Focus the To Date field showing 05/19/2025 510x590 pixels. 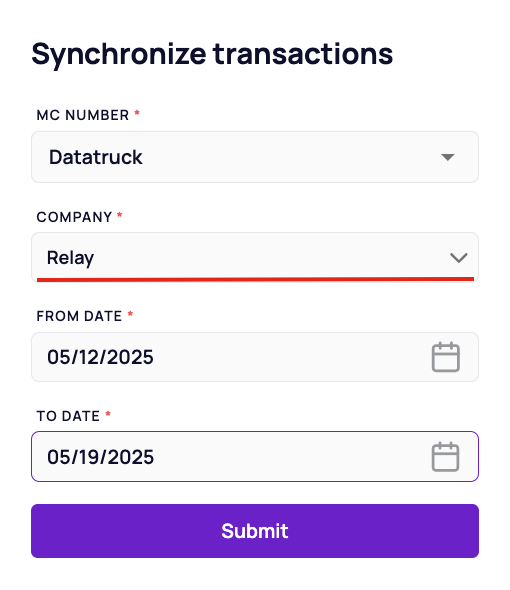point(255,456)
